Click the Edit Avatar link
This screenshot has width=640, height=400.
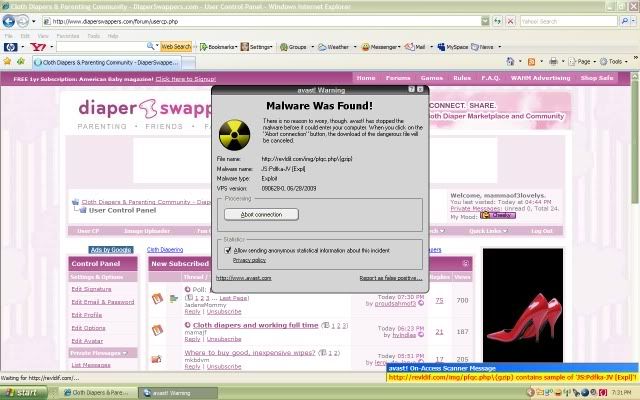click(x=87, y=341)
